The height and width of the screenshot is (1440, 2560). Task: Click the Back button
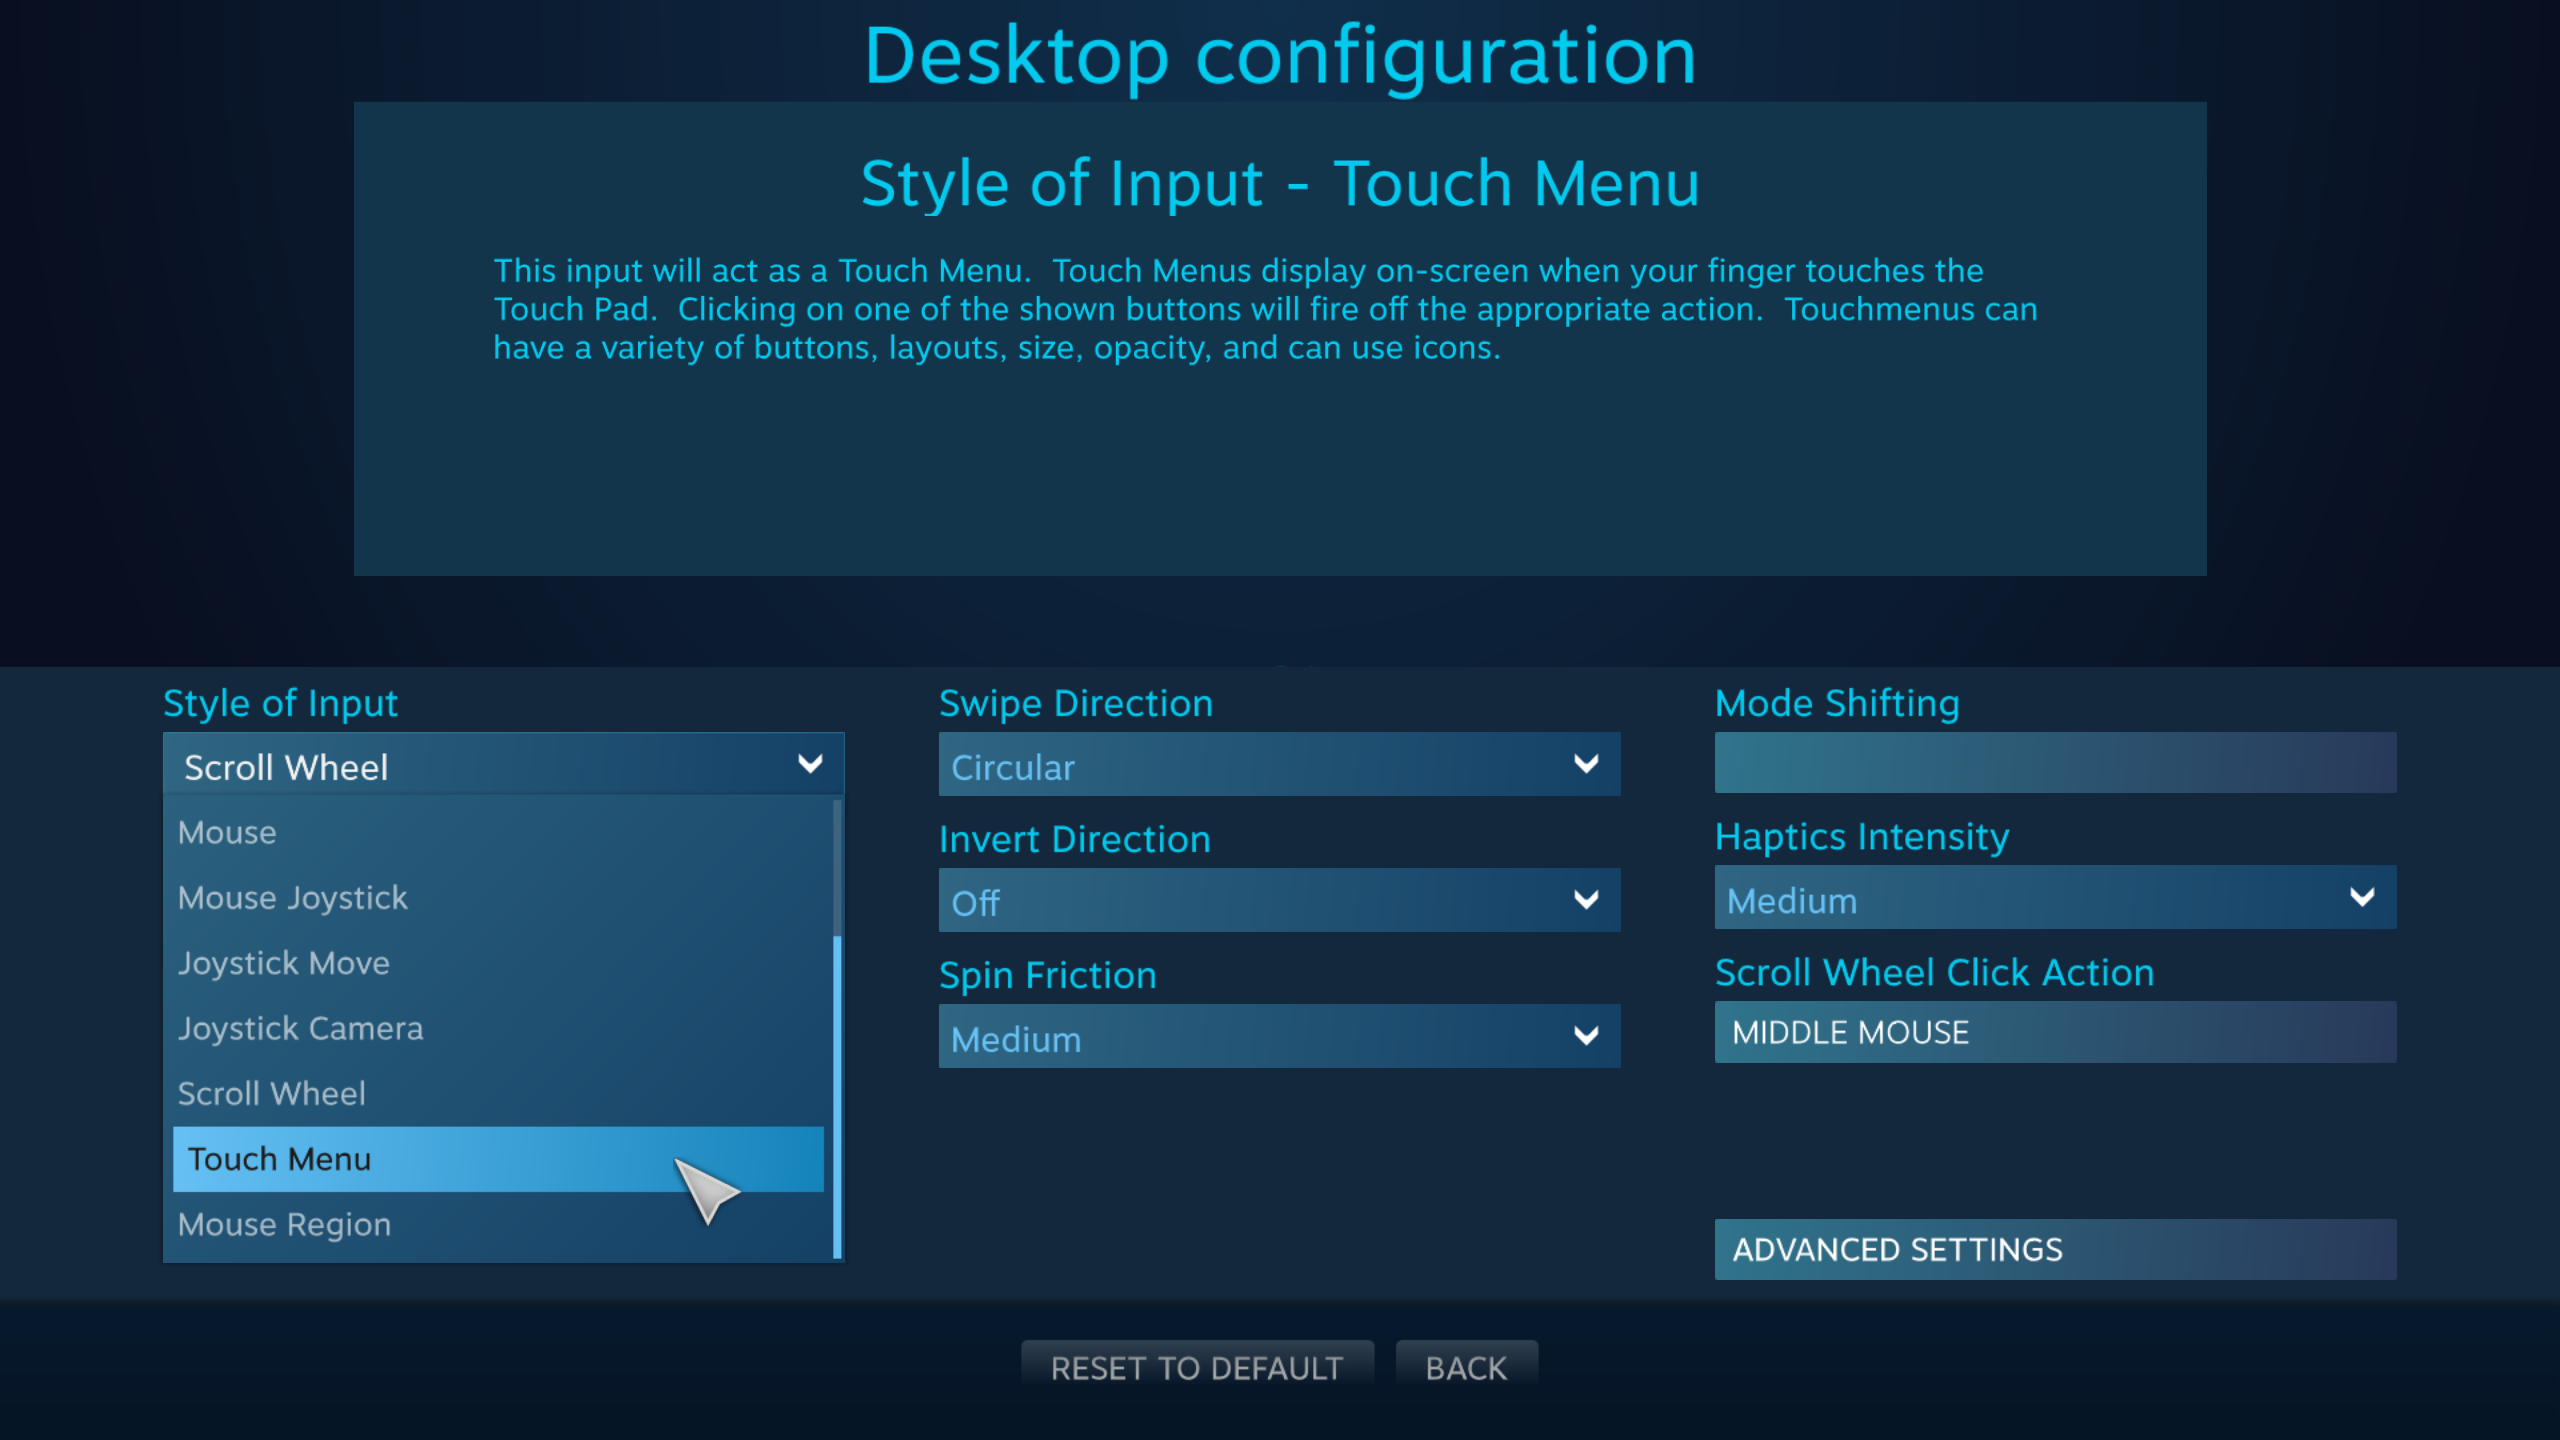pyautogui.click(x=1467, y=1367)
